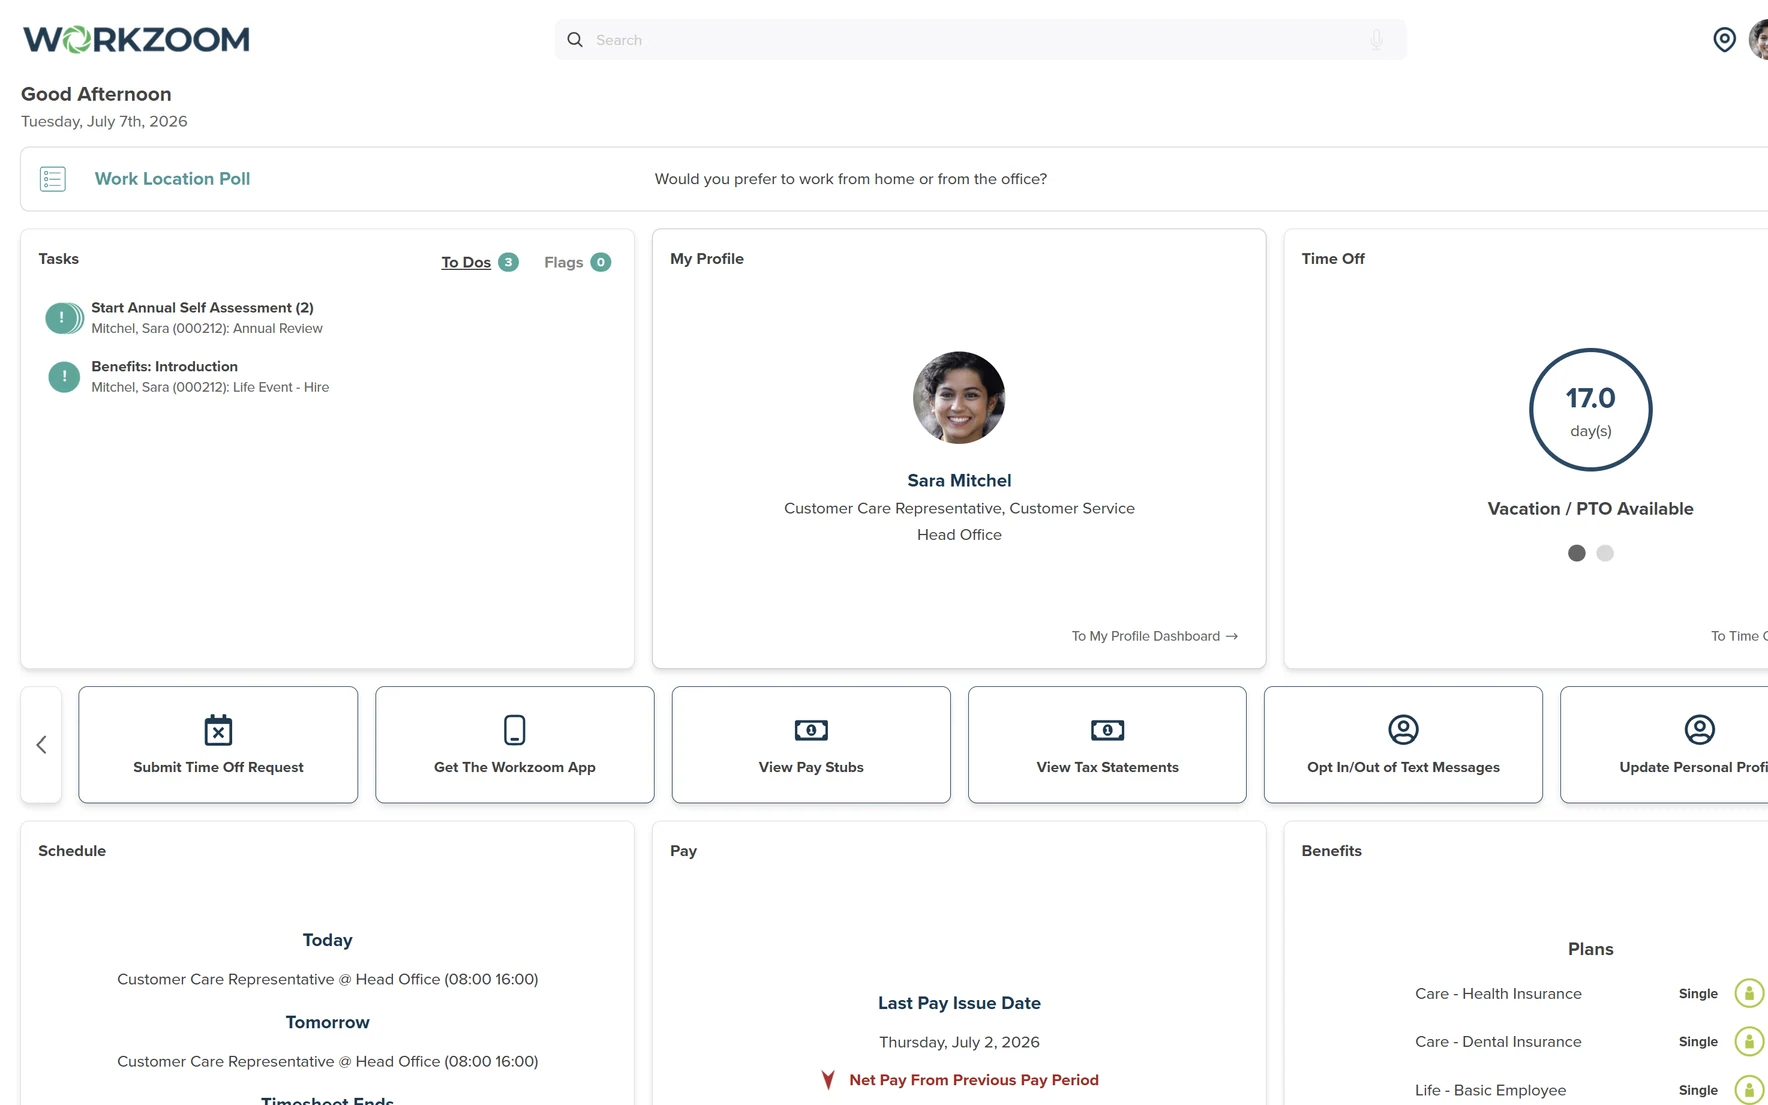
Task: Collapse quick actions with left chevron
Action: 41,744
